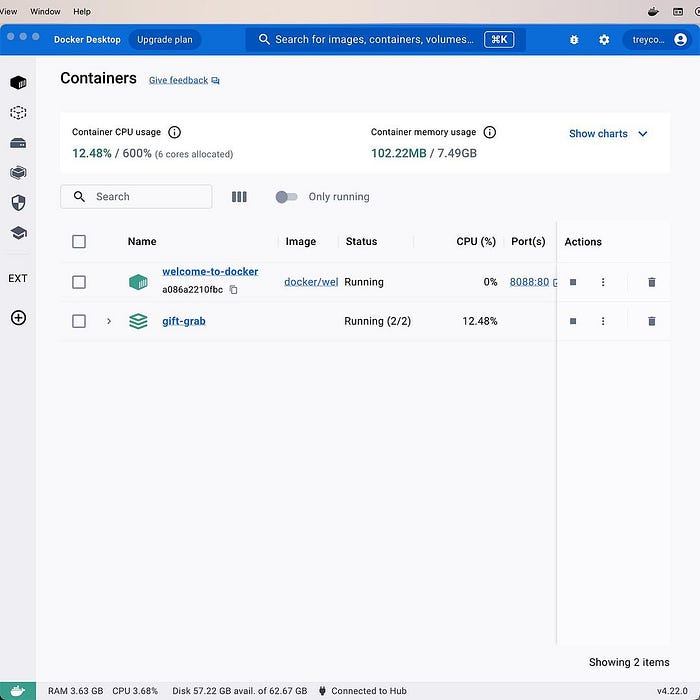Open the Learning center graduation cap icon
Viewport: 700px width, 700px height.
[18, 233]
